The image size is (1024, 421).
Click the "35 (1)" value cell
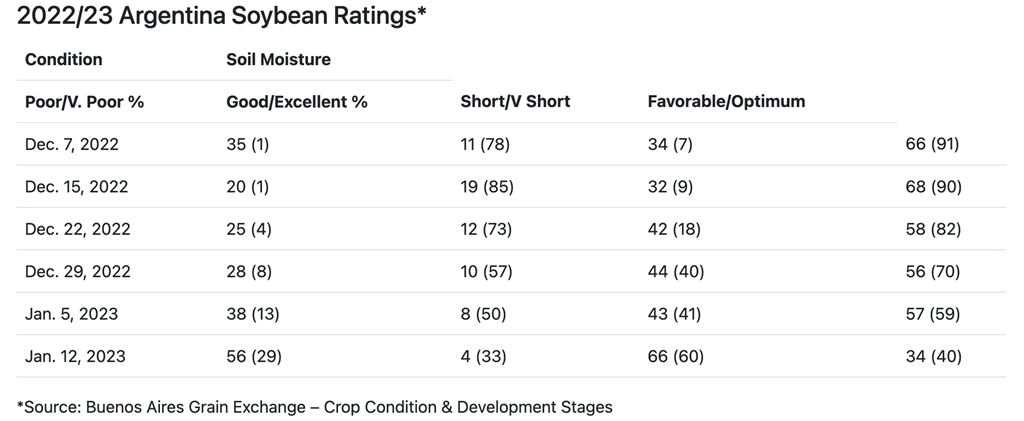click(249, 144)
